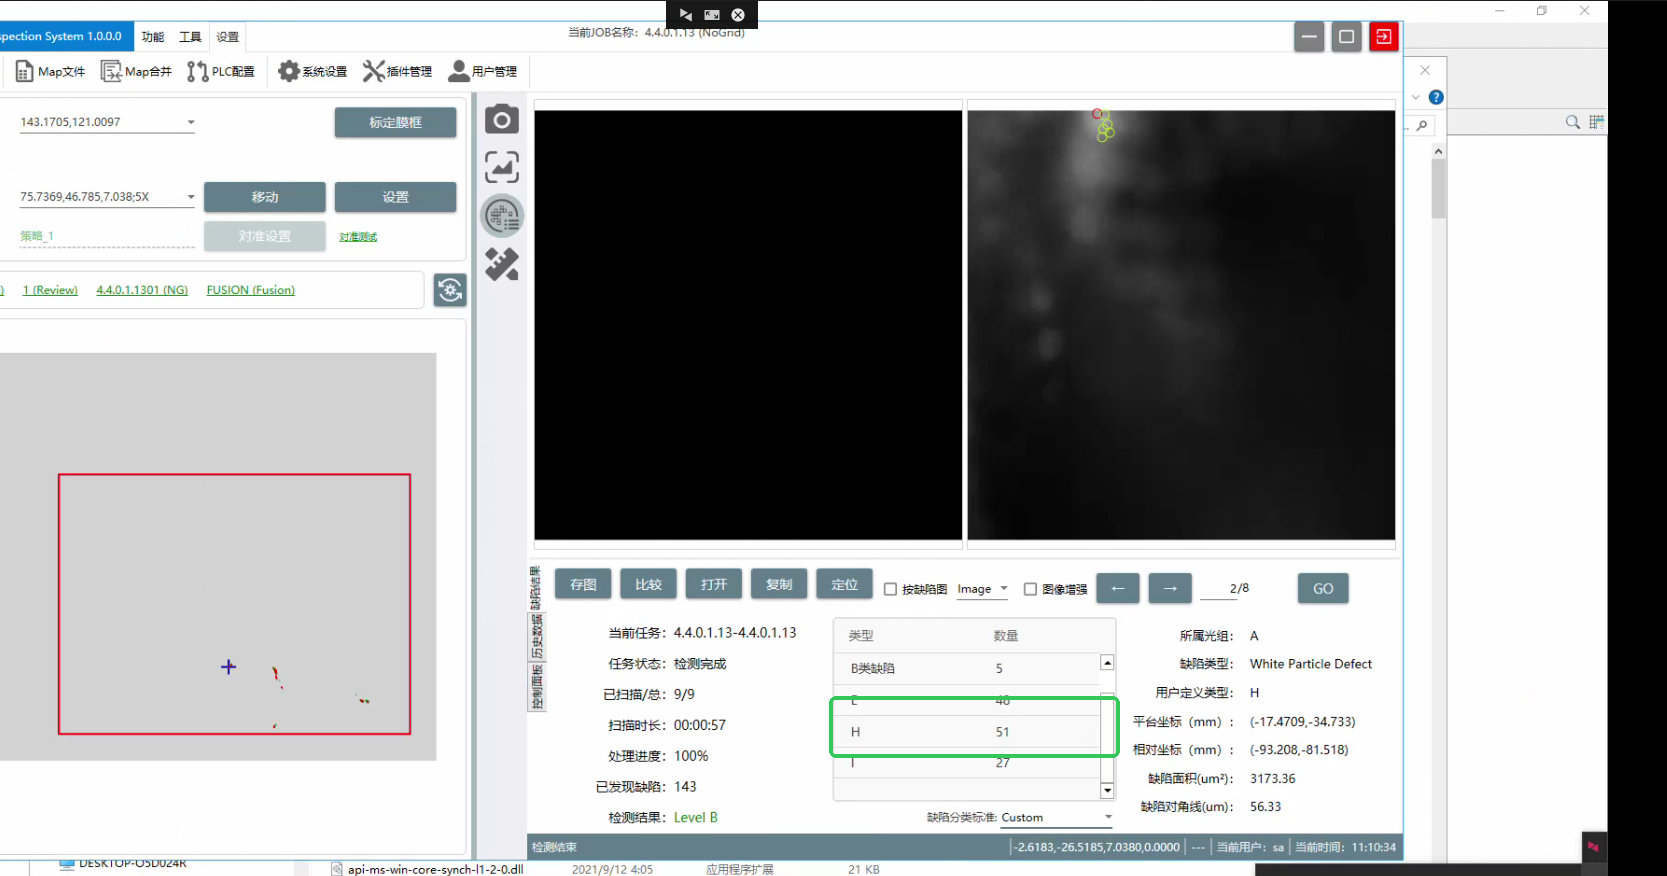Go to previous defect with left arrow
Viewport: 1667px width, 876px height.
click(x=1118, y=588)
